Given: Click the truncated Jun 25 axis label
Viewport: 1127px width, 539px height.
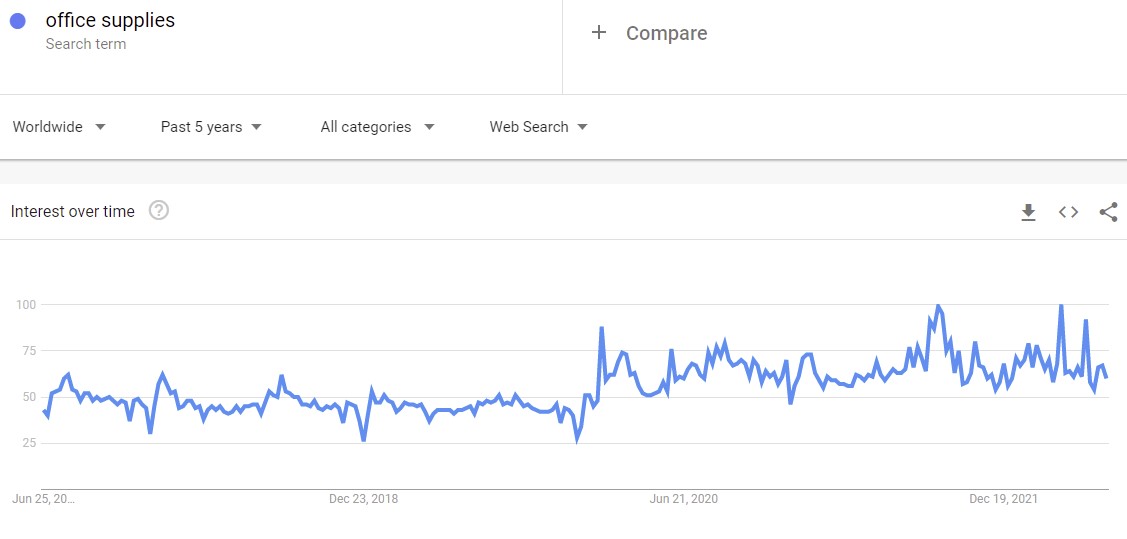Looking at the screenshot, I should point(43,499).
